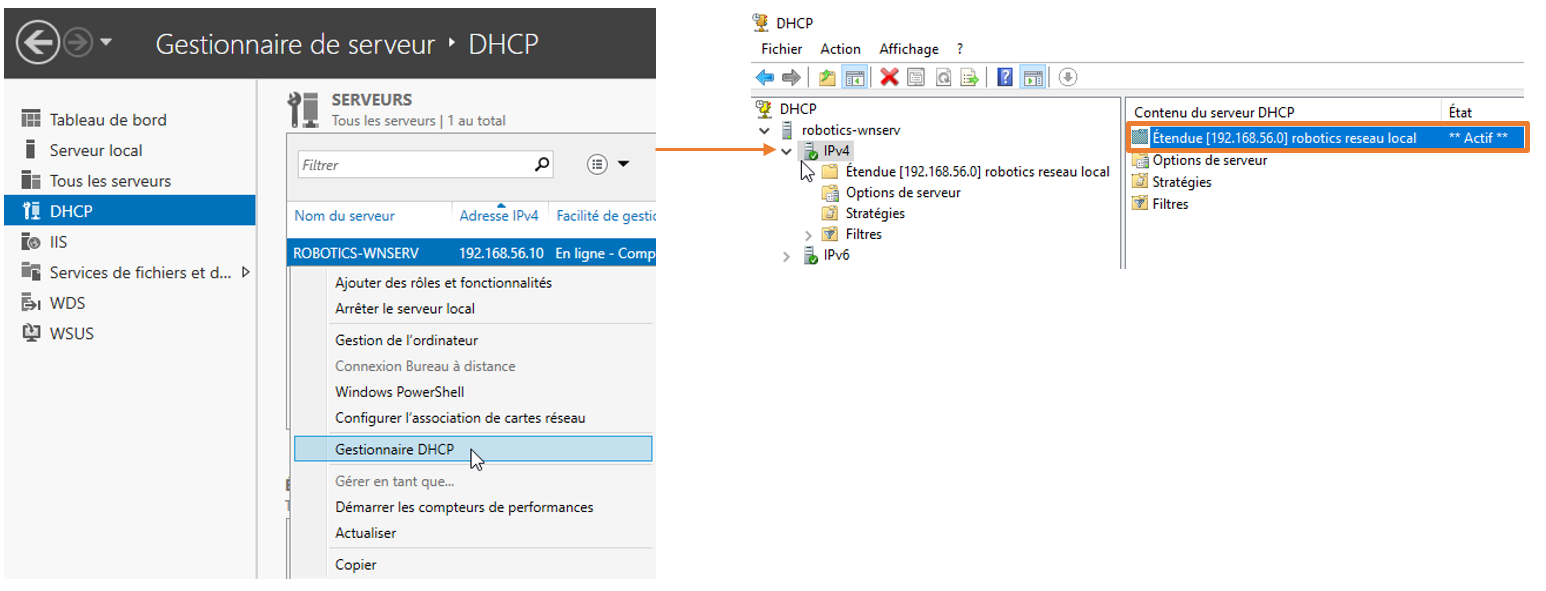The height and width of the screenshot is (591, 1546).
Task: Open WDS role in the sidebar
Action: pos(67,303)
